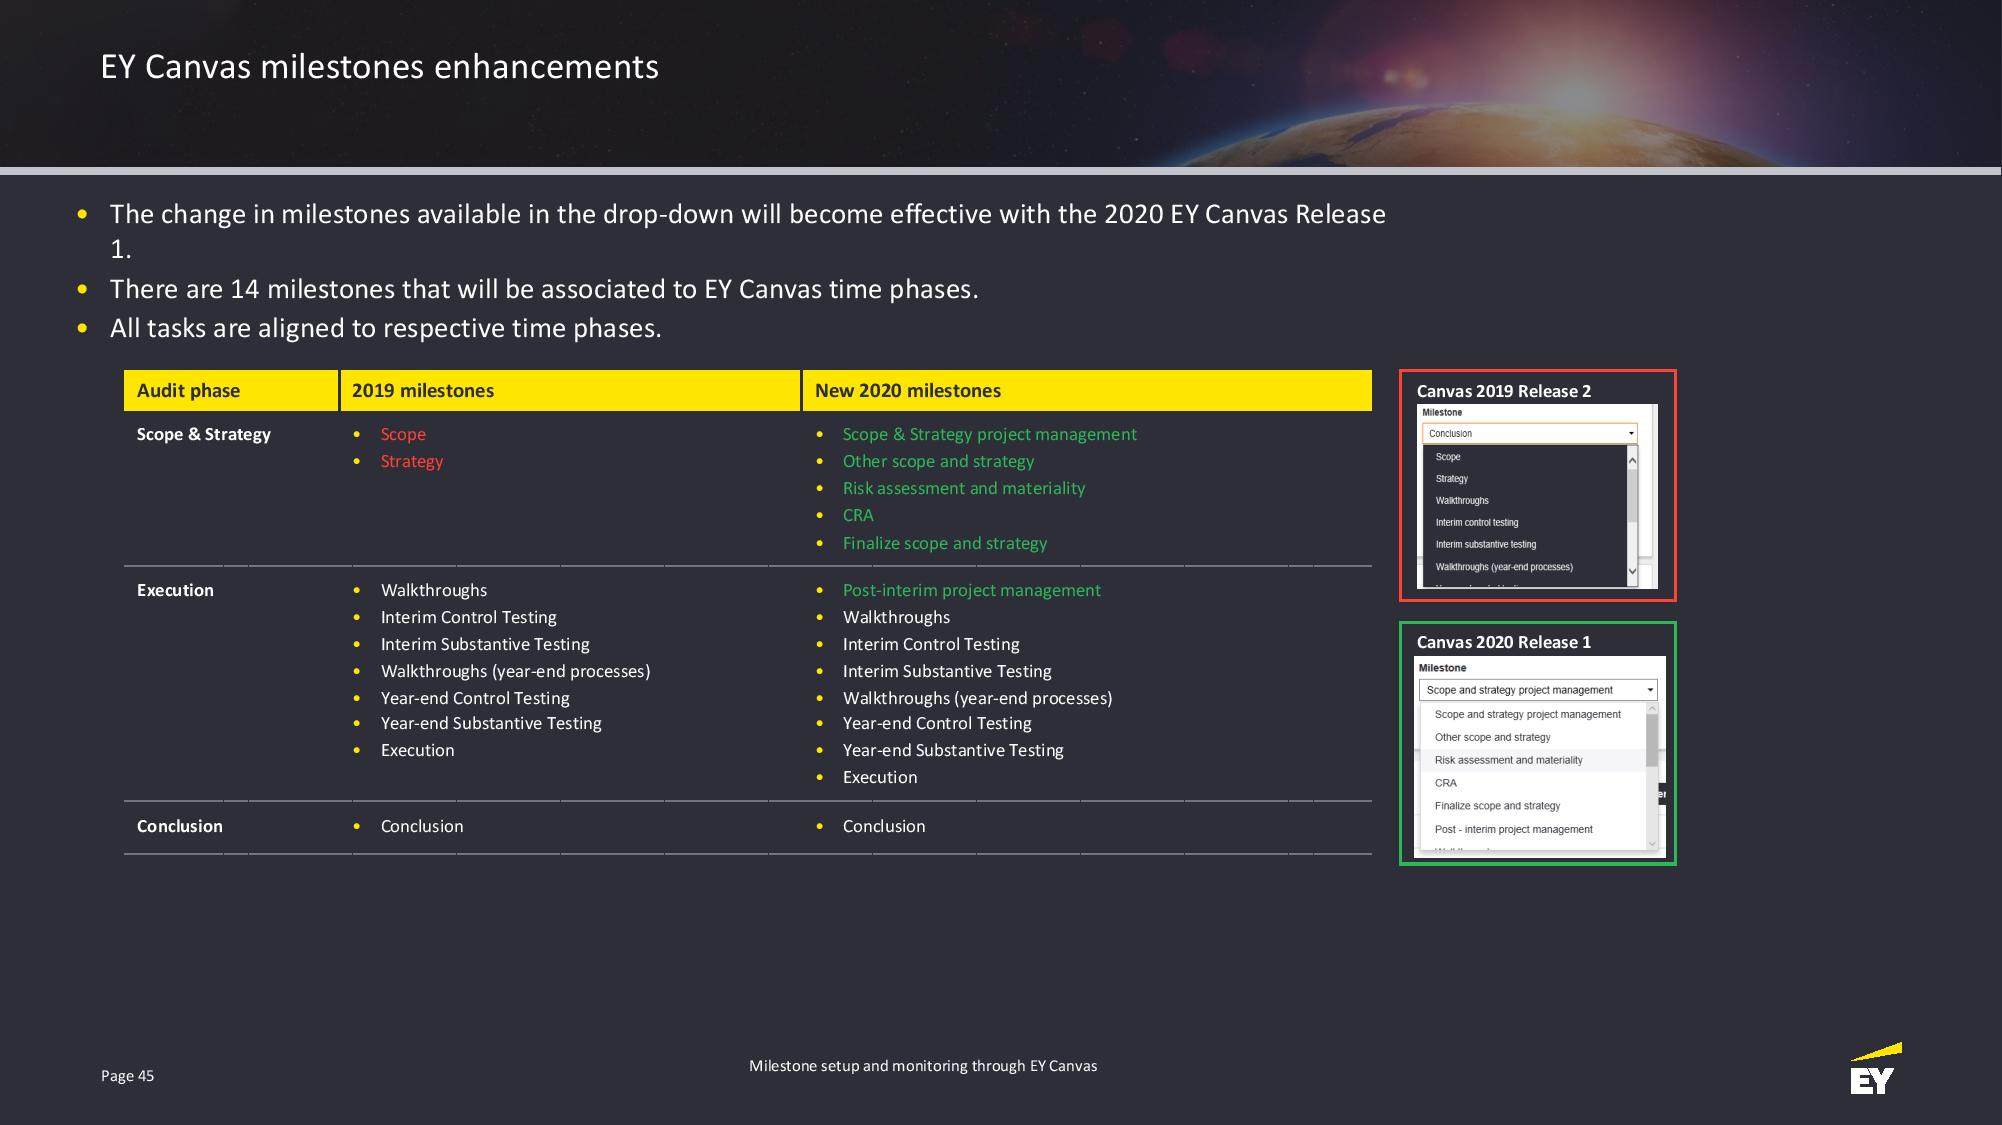The height and width of the screenshot is (1125, 2002).
Task: Click the Canvas 2020 Release 1 heading
Action: (x=1503, y=642)
